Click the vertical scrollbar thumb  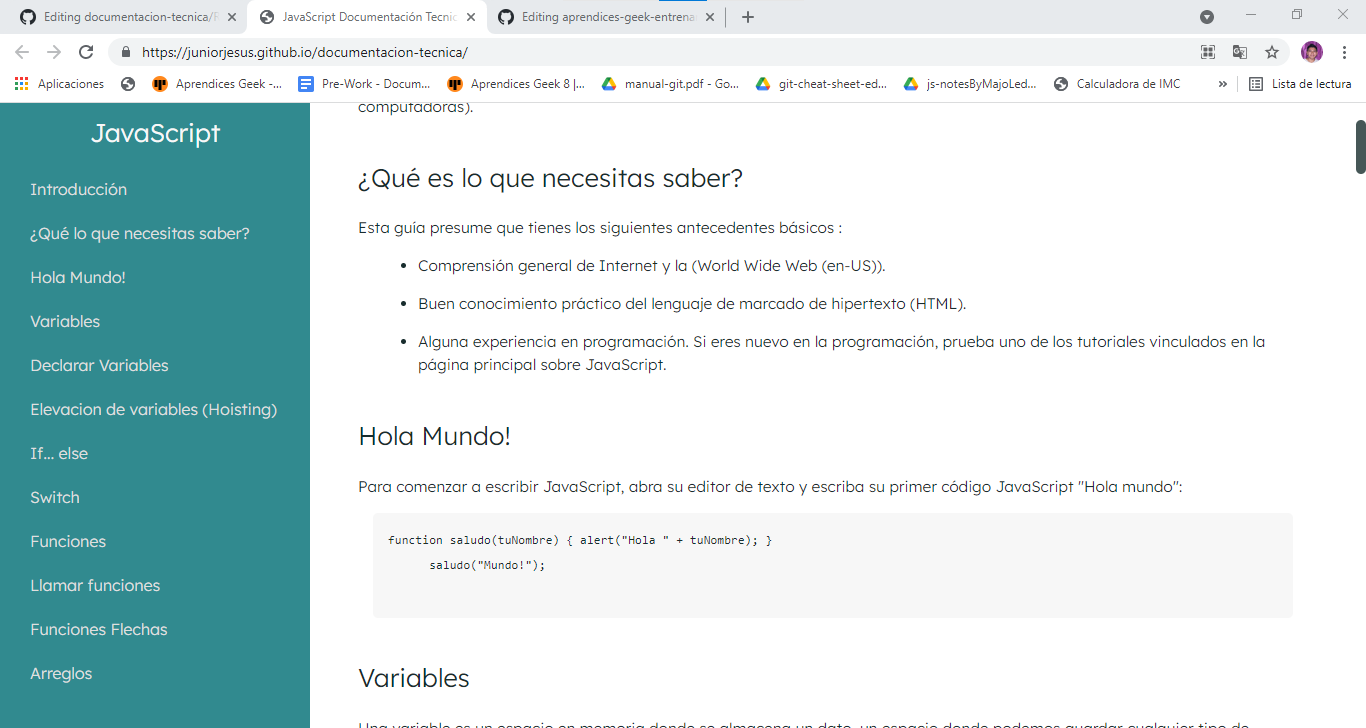[1358, 140]
